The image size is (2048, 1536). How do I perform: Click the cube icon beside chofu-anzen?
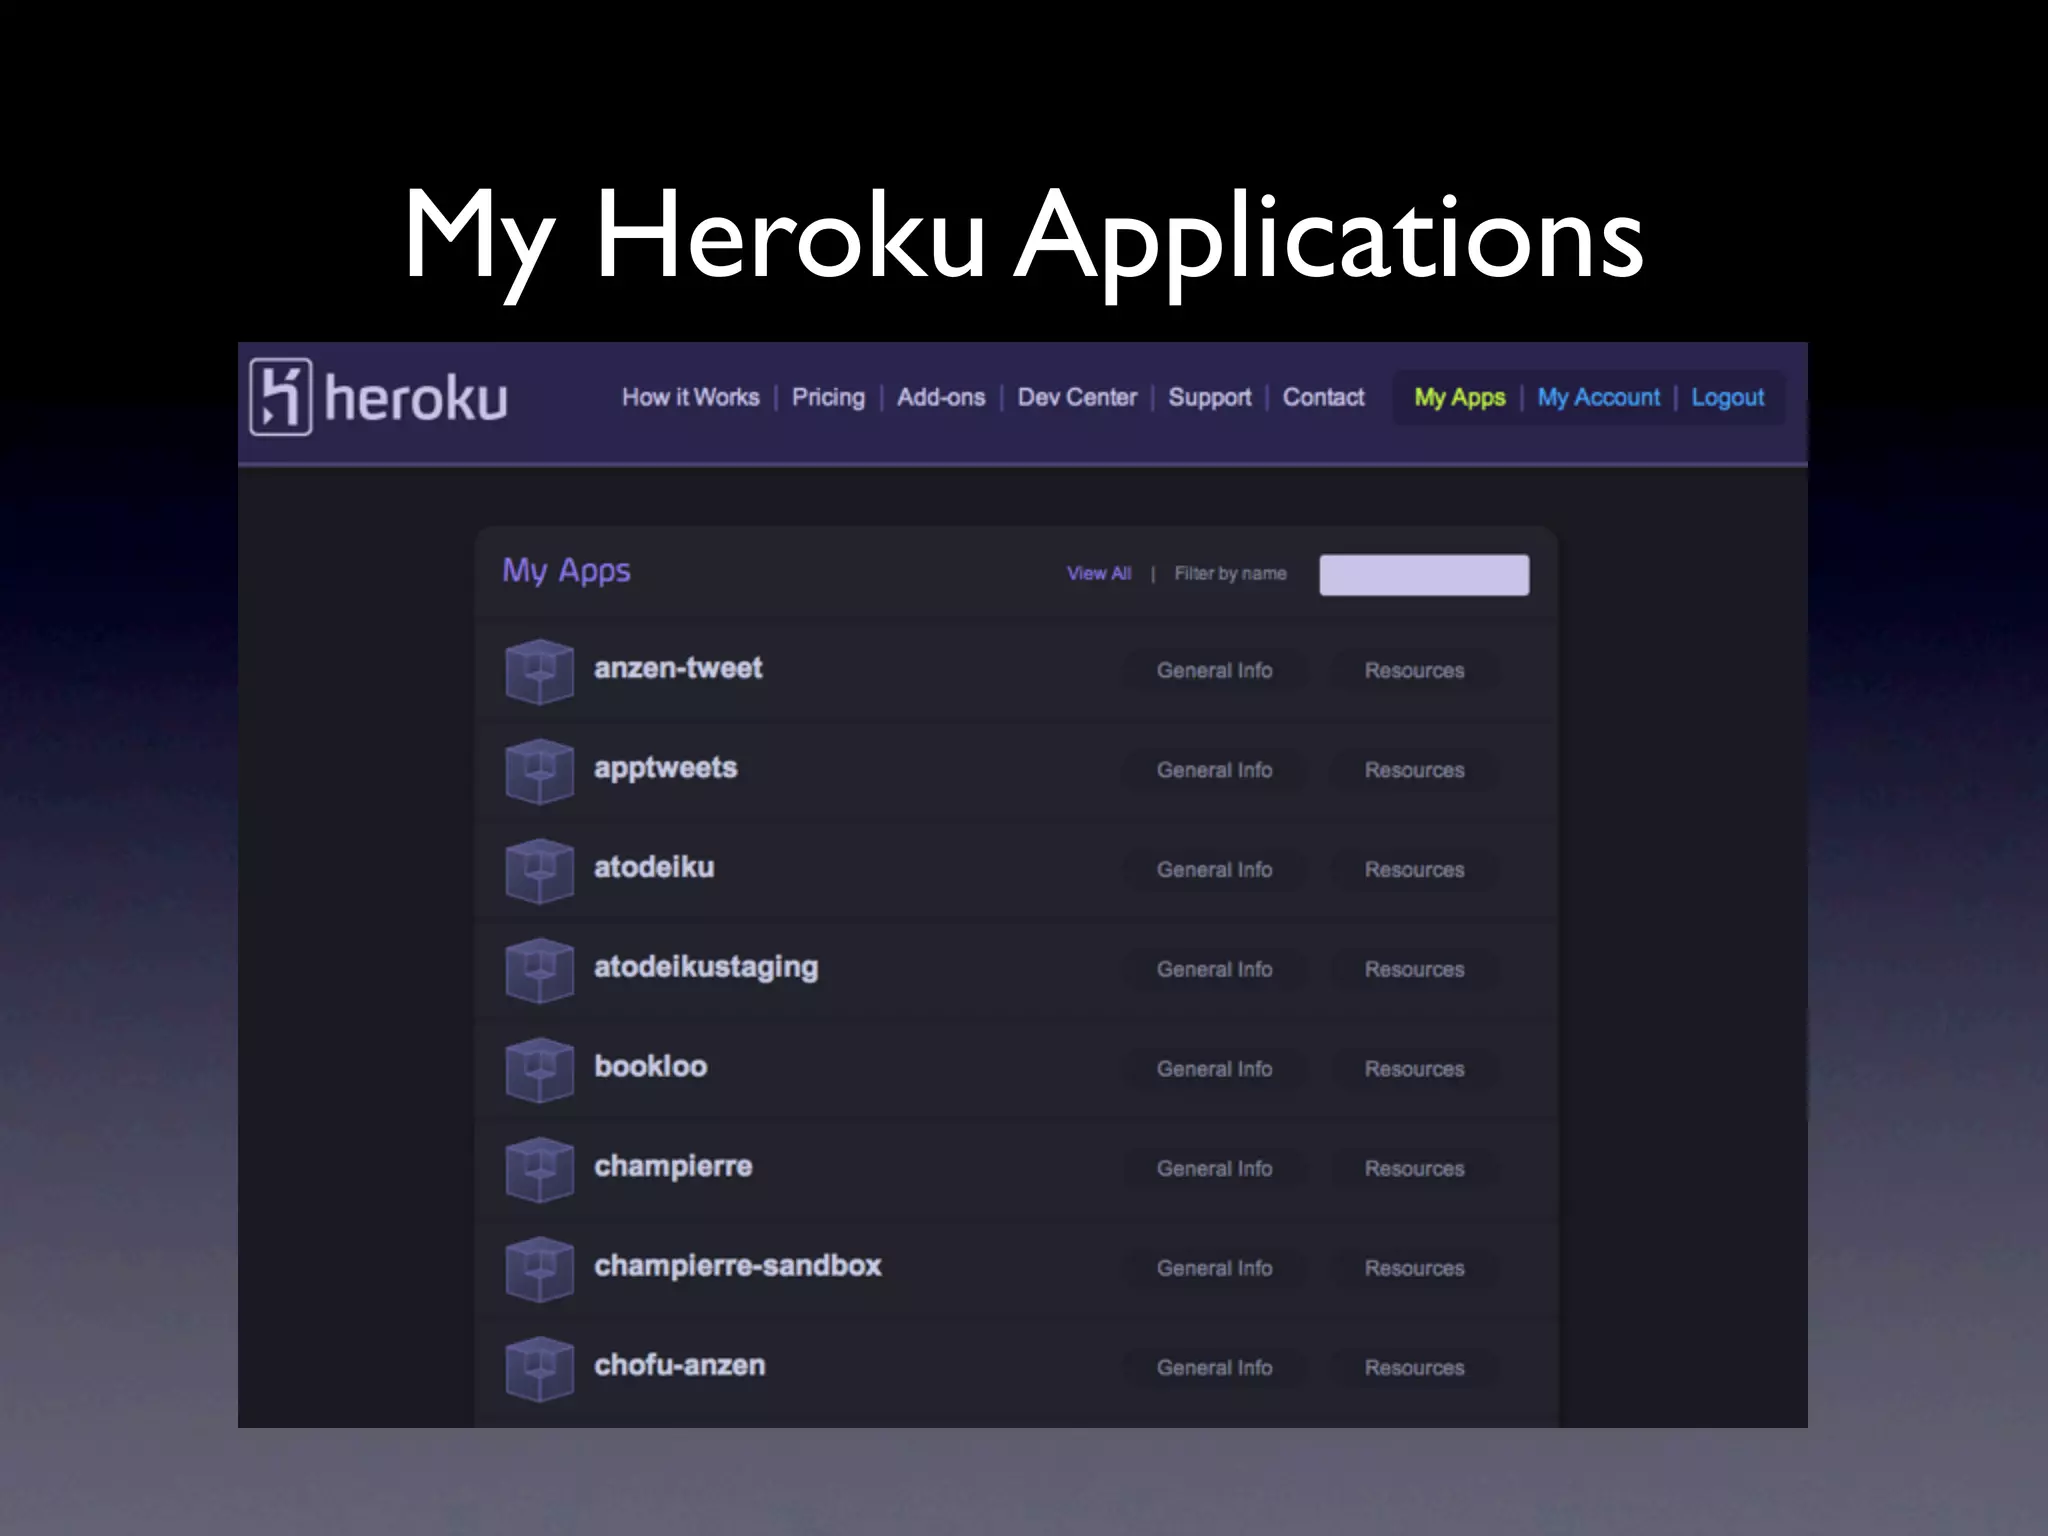539,1368
